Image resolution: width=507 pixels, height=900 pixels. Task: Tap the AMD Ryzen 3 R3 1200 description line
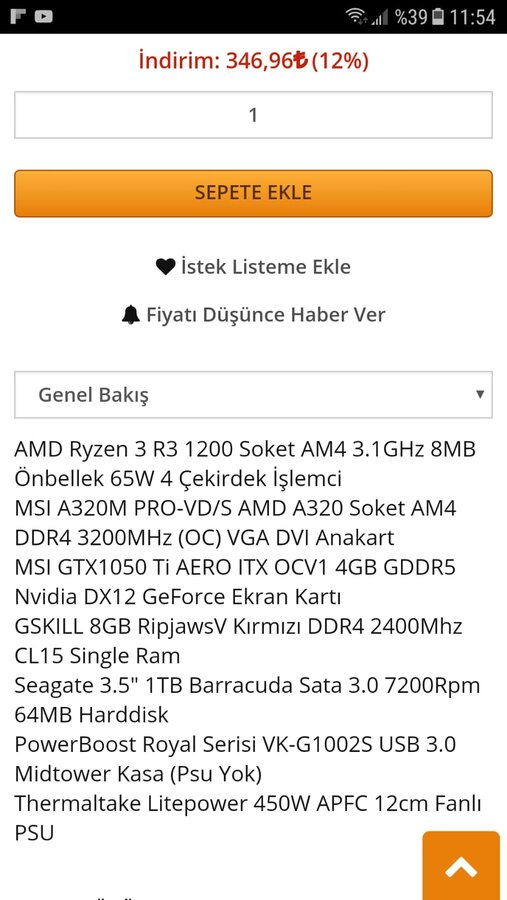pyautogui.click(x=245, y=463)
